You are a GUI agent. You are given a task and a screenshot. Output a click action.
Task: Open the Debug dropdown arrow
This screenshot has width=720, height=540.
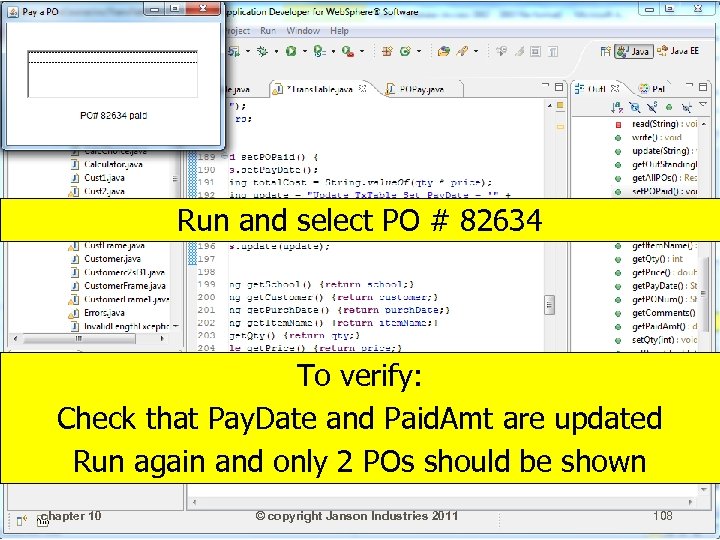coord(276,51)
